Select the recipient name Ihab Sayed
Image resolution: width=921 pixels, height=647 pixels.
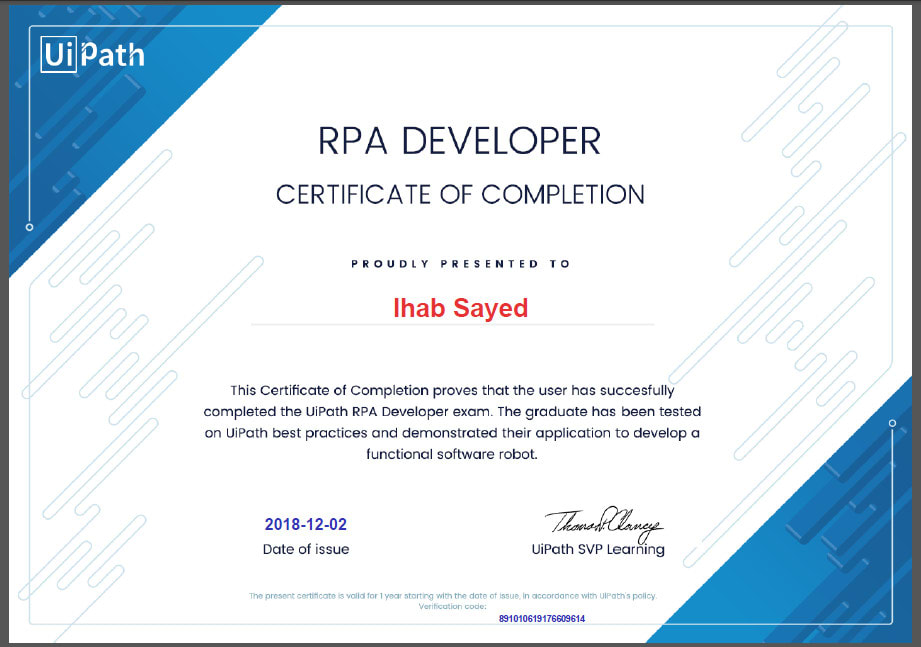point(460,309)
